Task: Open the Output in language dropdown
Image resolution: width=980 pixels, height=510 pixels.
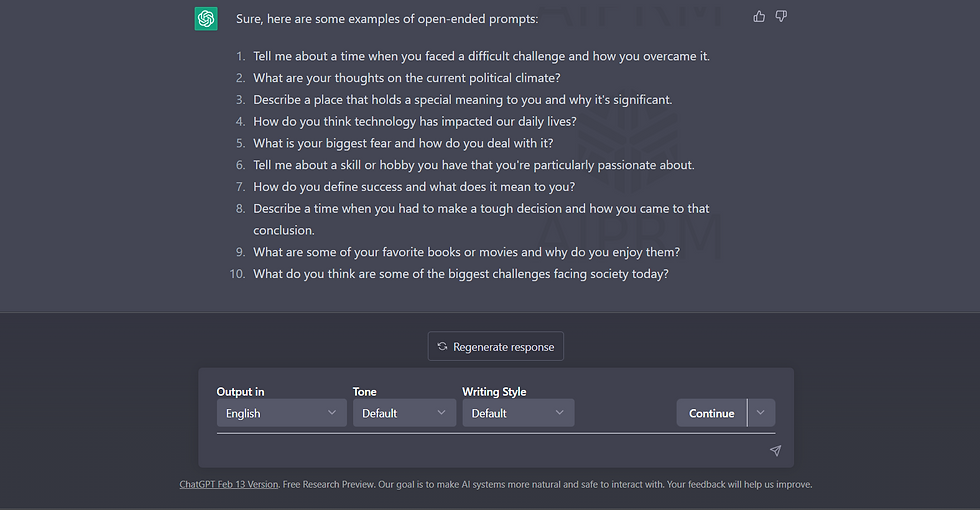Action: [x=282, y=413]
